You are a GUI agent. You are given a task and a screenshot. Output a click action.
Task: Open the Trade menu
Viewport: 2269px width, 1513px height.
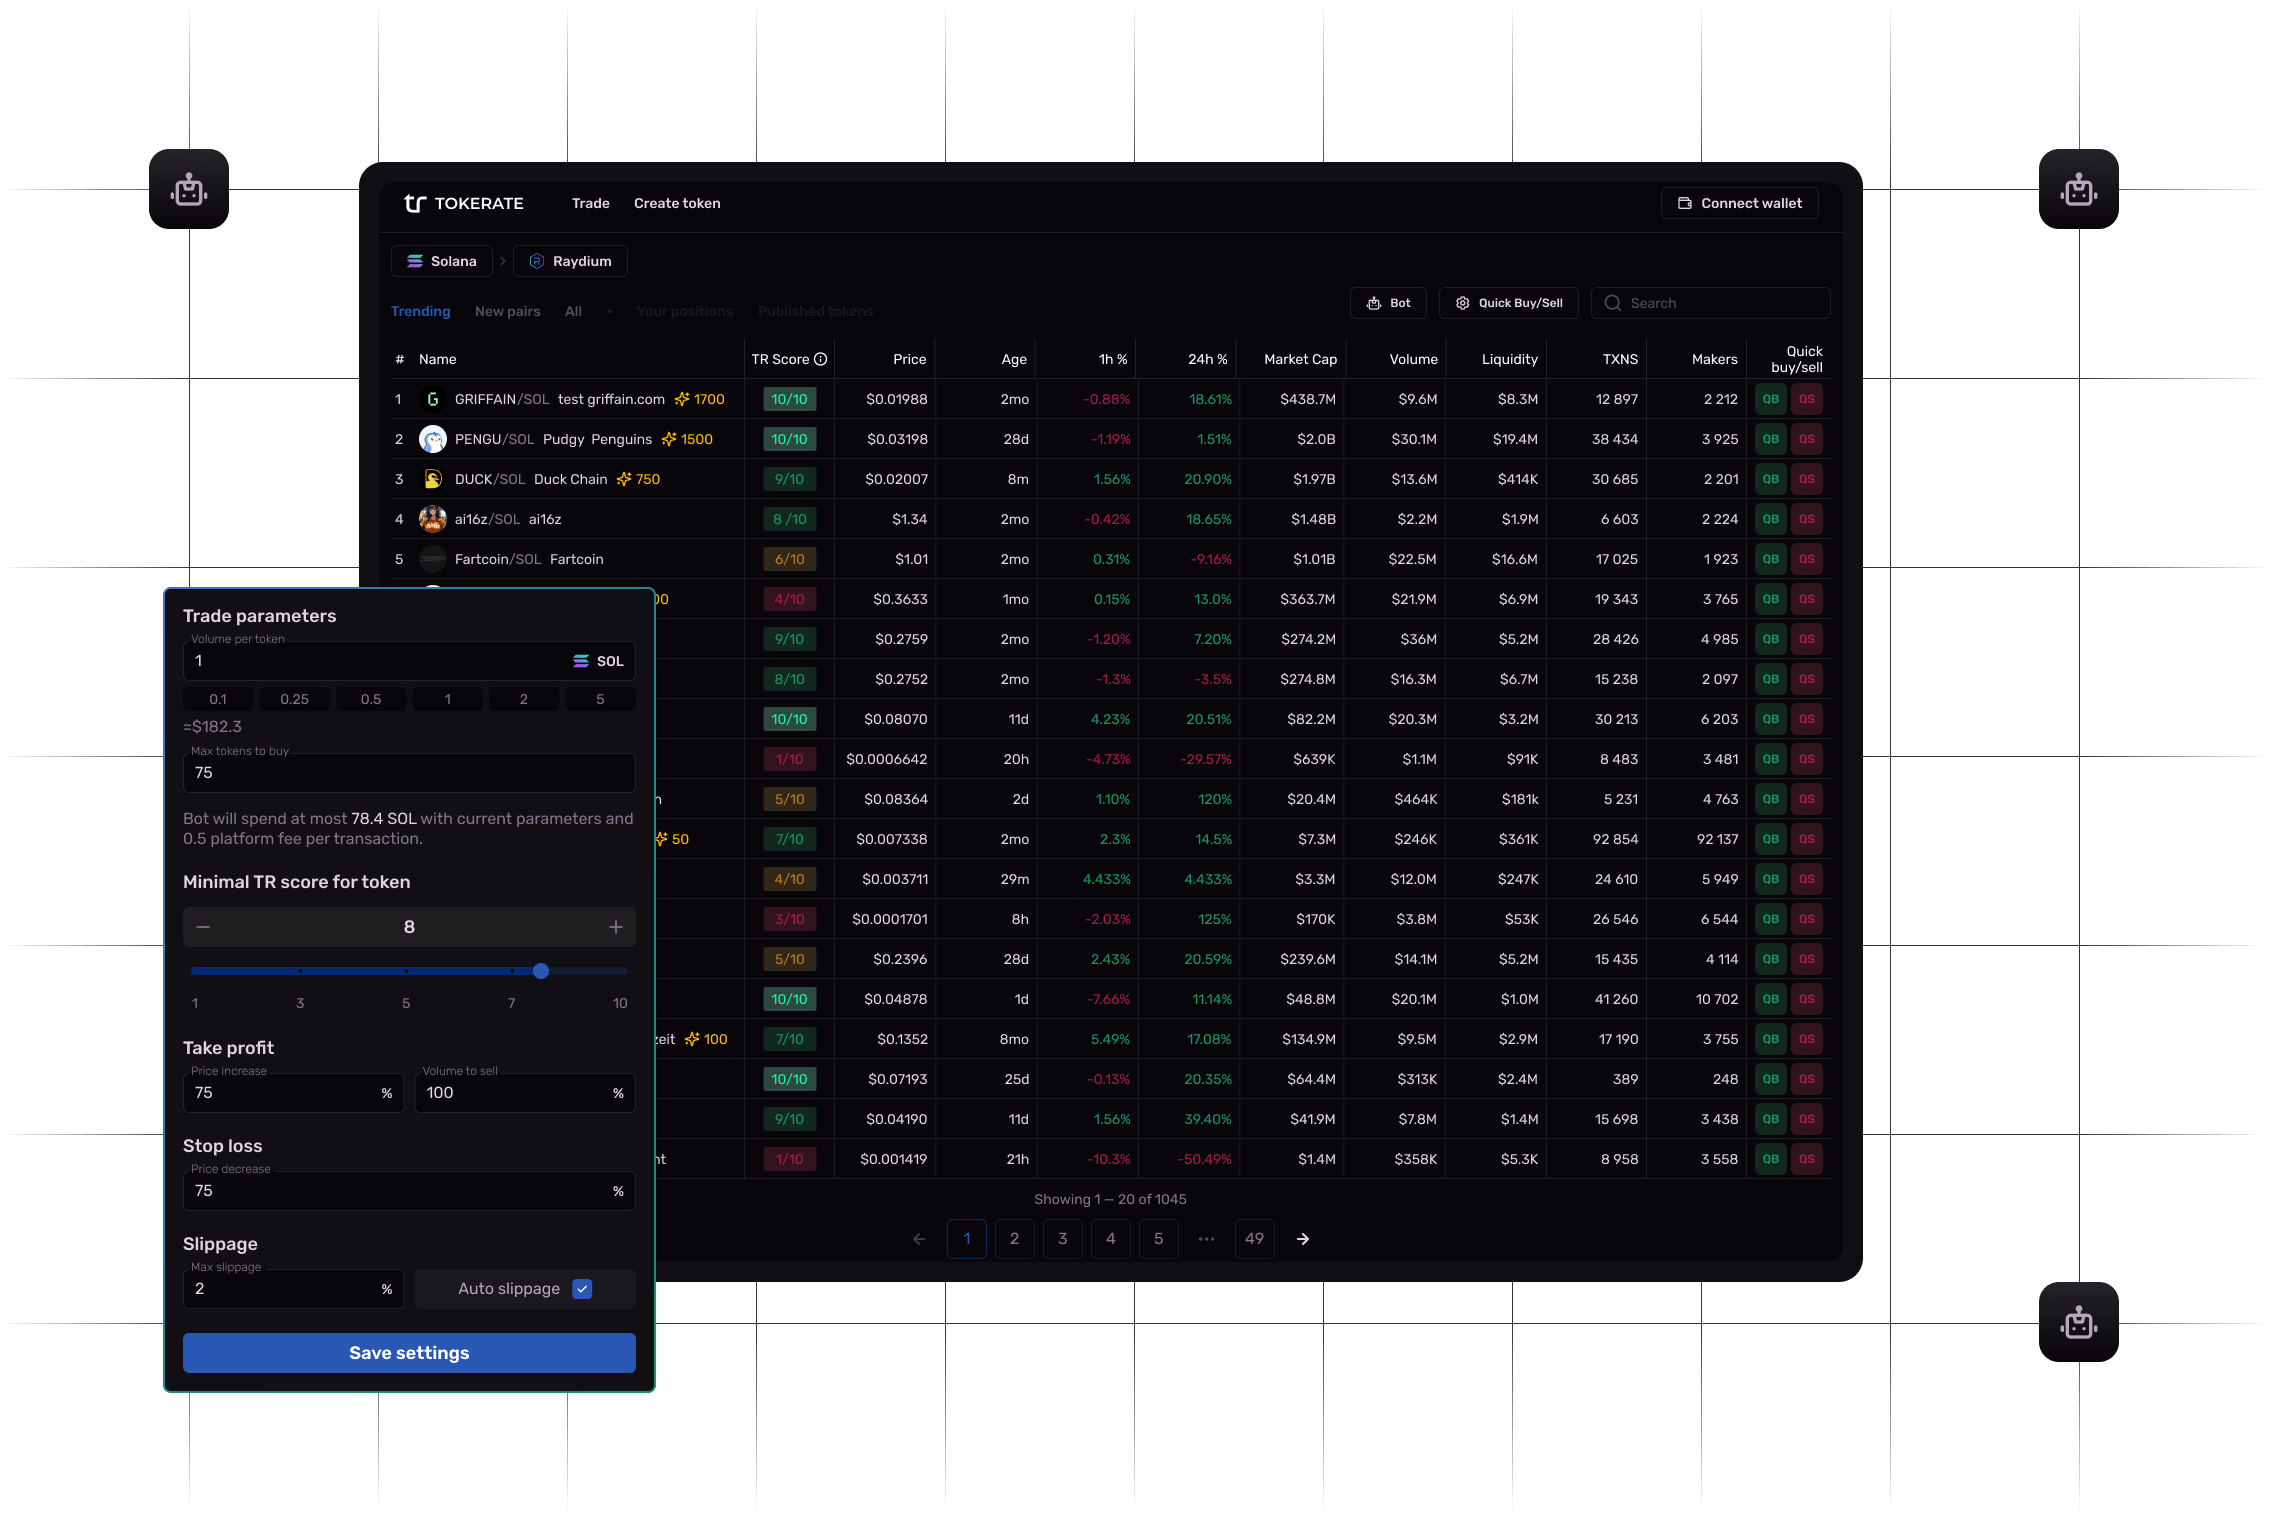(x=591, y=203)
